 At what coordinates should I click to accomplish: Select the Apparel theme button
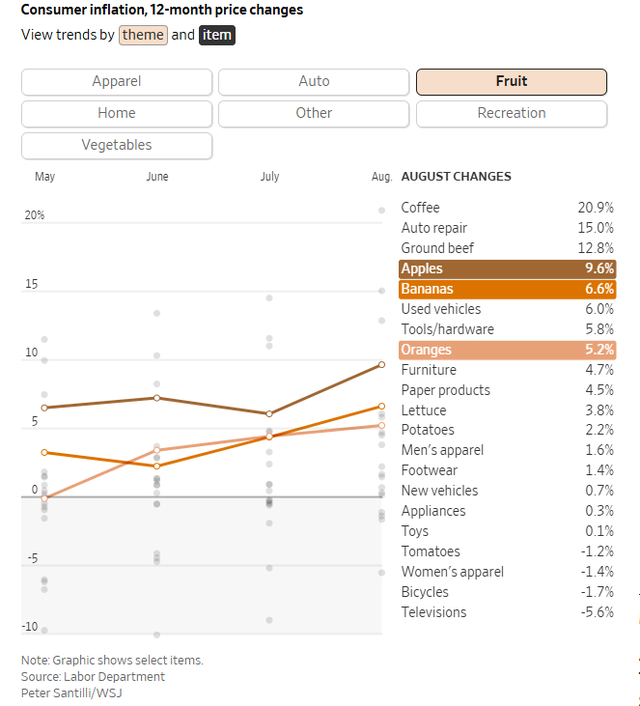(117, 82)
